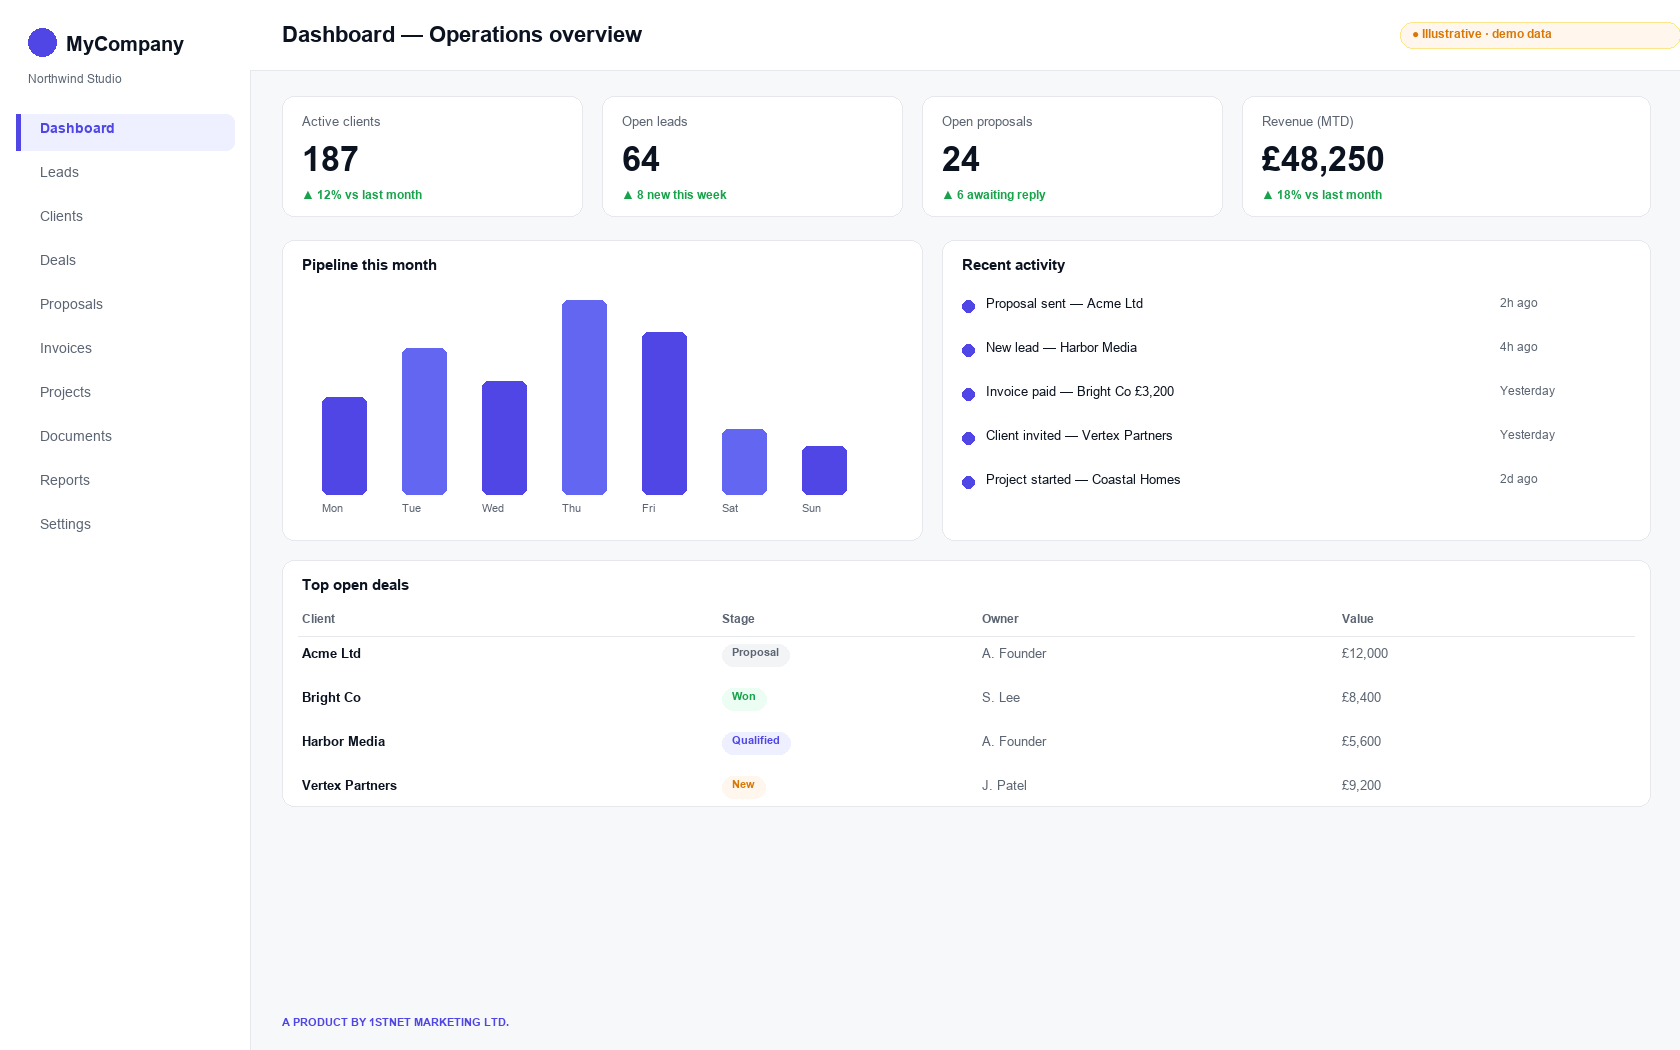Image resolution: width=1680 pixels, height=1050 pixels.
Task: Click the Stage column header
Action: click(738, 619)
